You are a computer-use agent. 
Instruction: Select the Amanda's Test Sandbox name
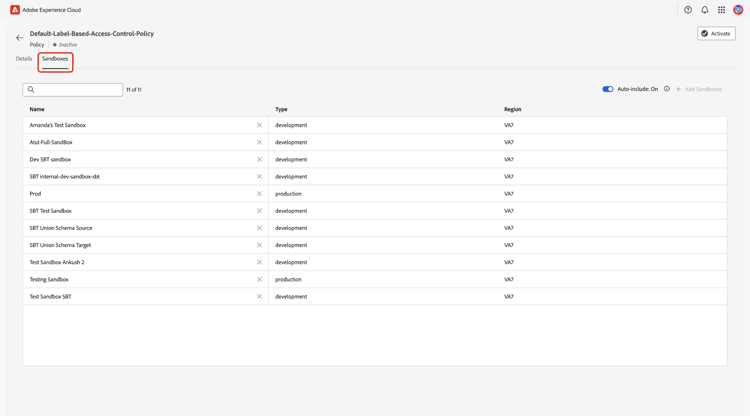(58, 125)
